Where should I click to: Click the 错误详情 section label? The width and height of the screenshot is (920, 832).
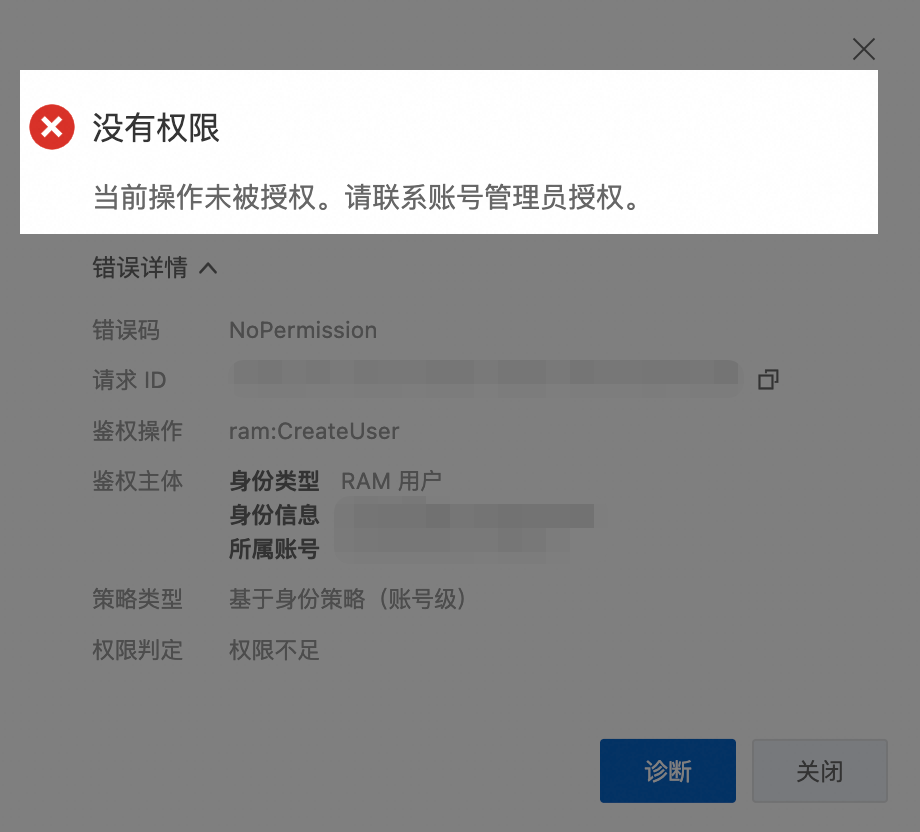pos(140,268)
